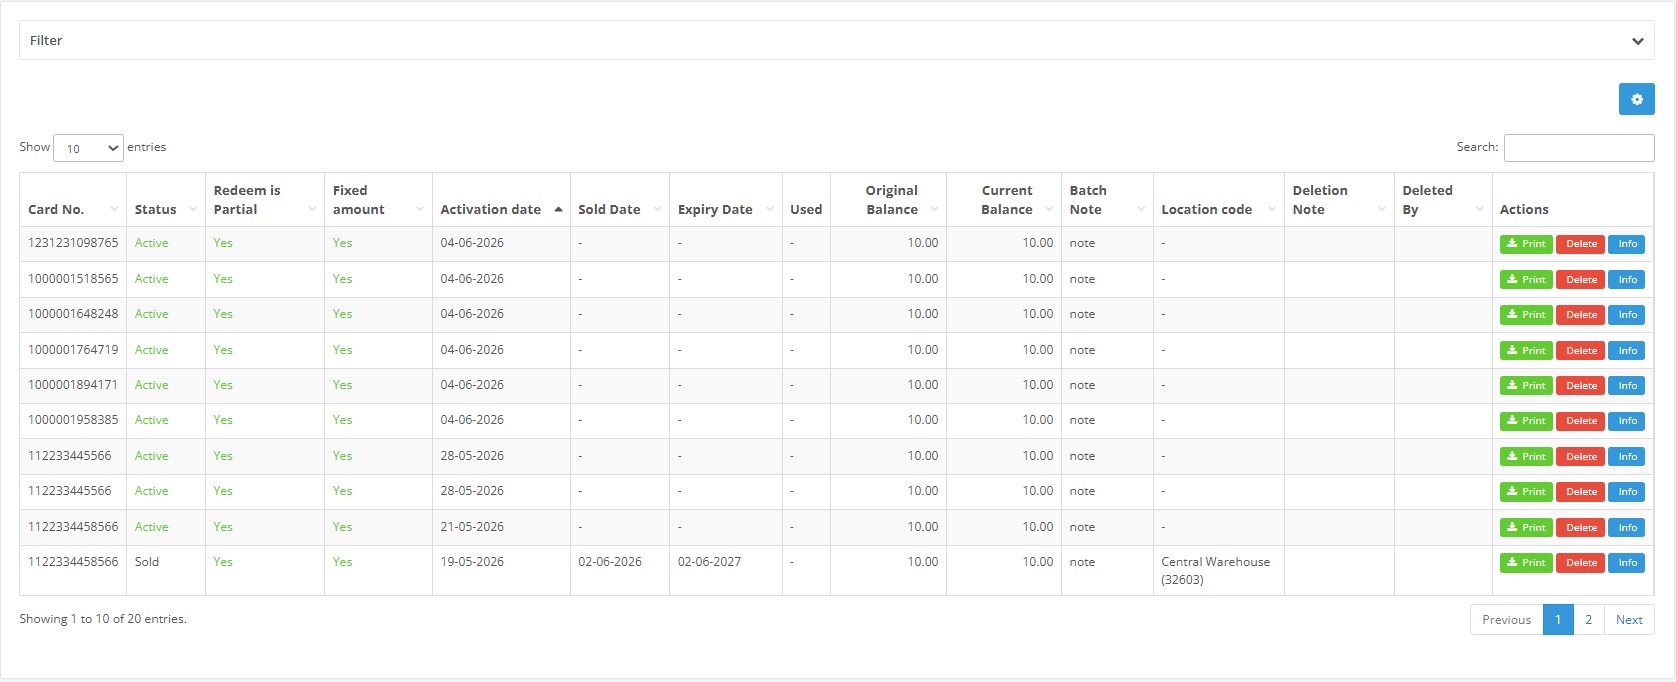The height and width of the screenshot is (682, 1676).
Task: Sort by Deleted By column
Action: click(1443, 200)
